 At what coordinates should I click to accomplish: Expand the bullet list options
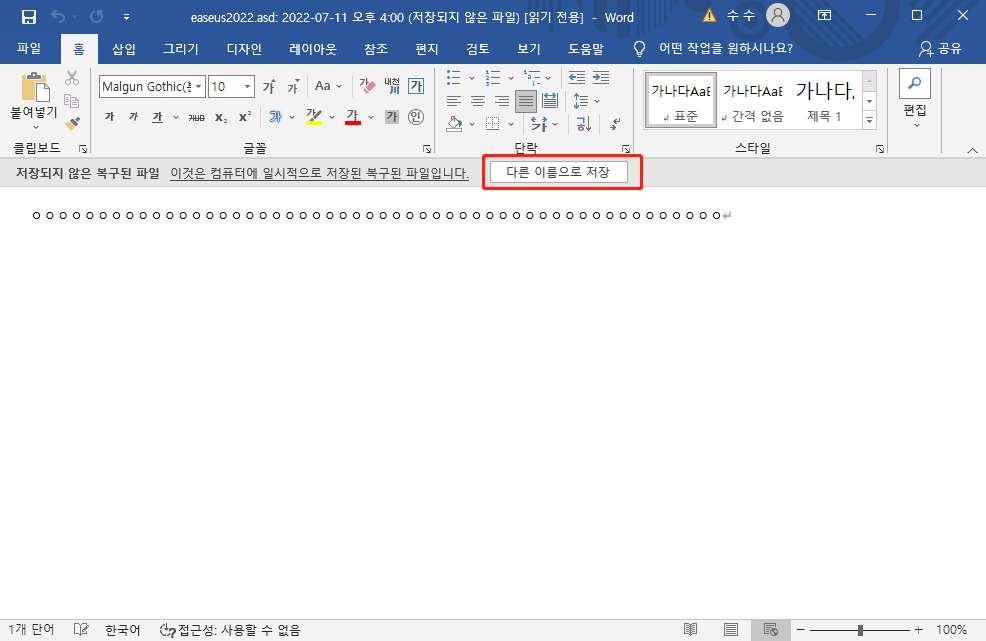[471, 78]
